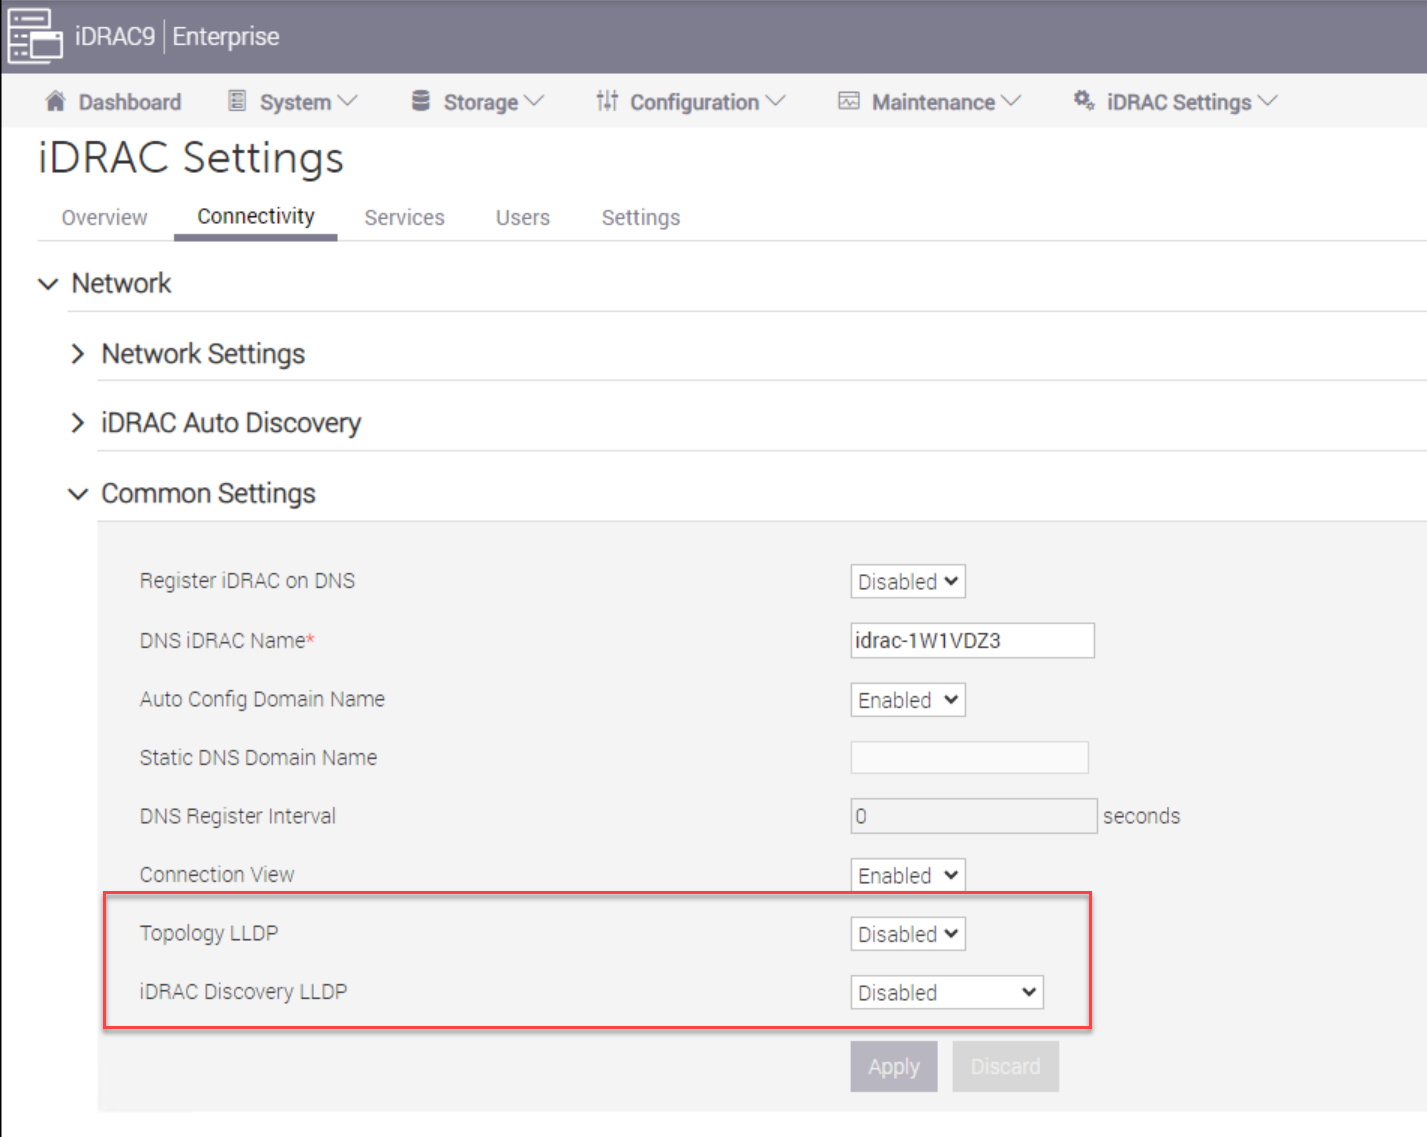Click the Discard button
This screenshot has width=1427, height=1137.
[1005, 1067]
